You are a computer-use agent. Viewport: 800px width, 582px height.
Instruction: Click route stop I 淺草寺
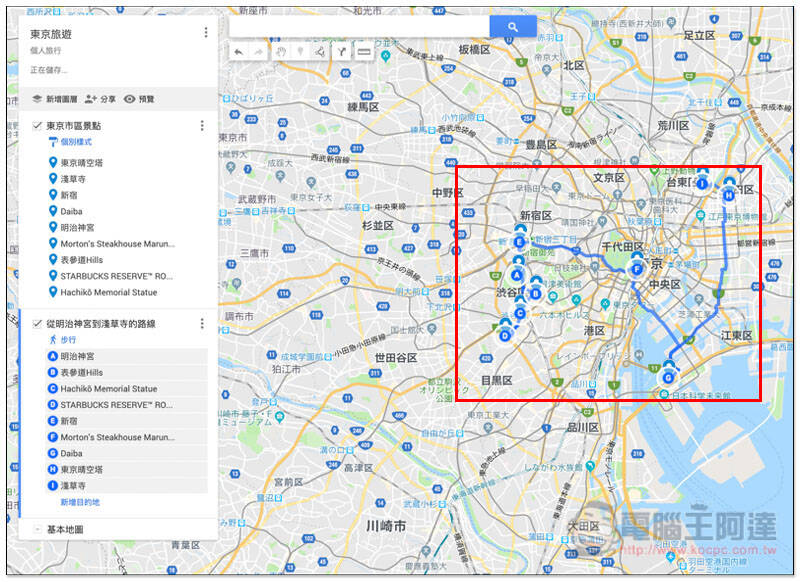click(x=127, y=486)
